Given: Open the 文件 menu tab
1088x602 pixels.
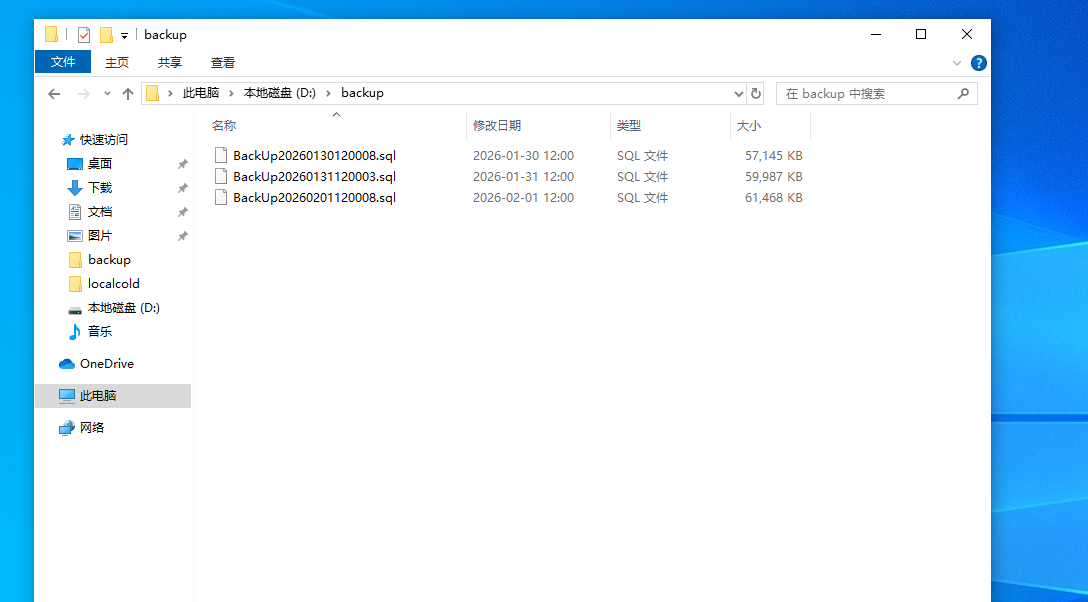Looking at the screenshot, I should pos(63,62).
